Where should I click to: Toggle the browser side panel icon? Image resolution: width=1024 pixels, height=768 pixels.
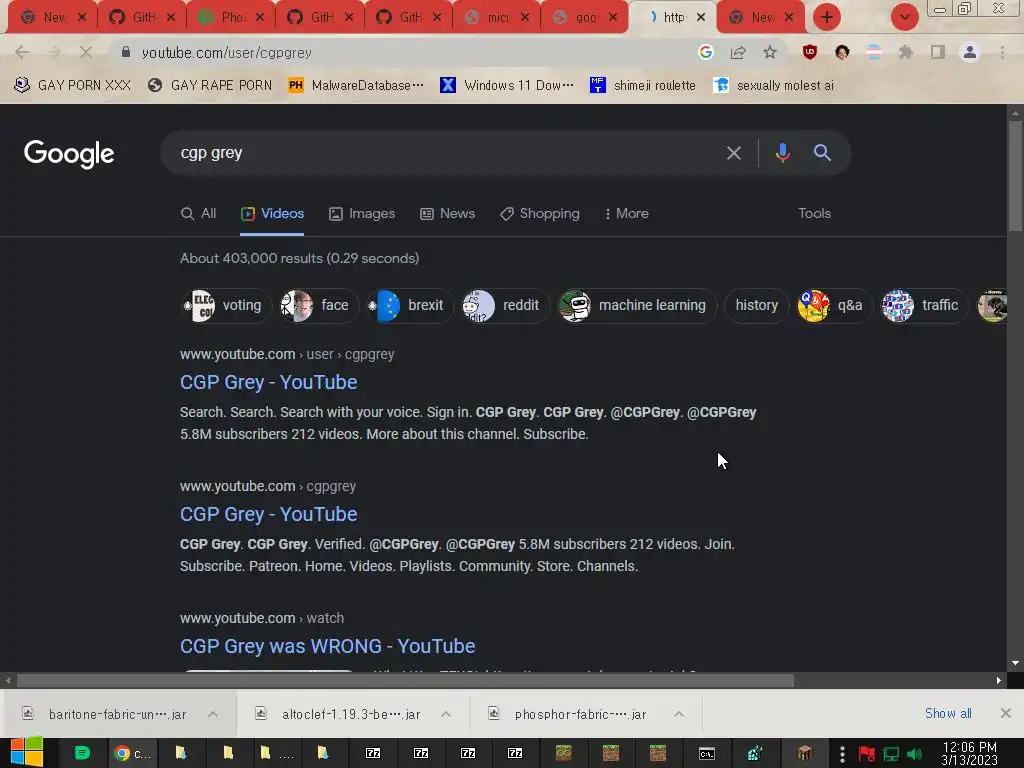click(x=938, y=52)
